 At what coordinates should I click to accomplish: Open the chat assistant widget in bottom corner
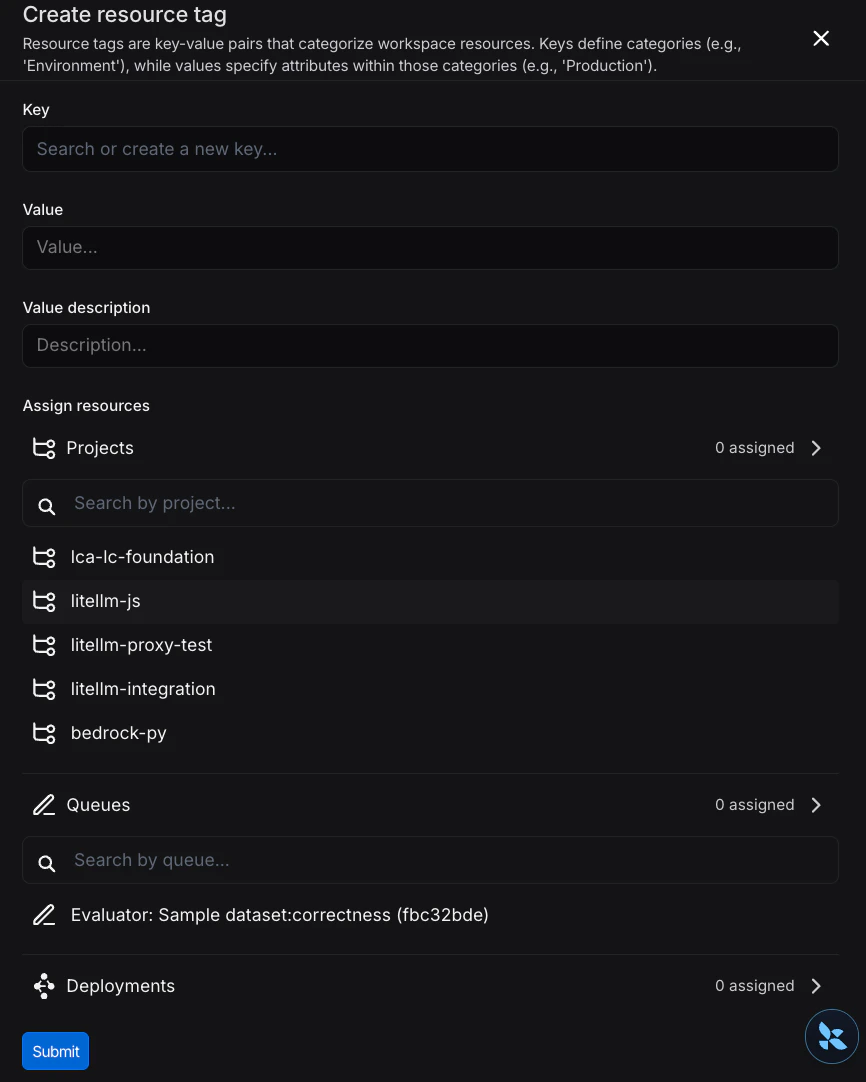tap(832, 1036)
